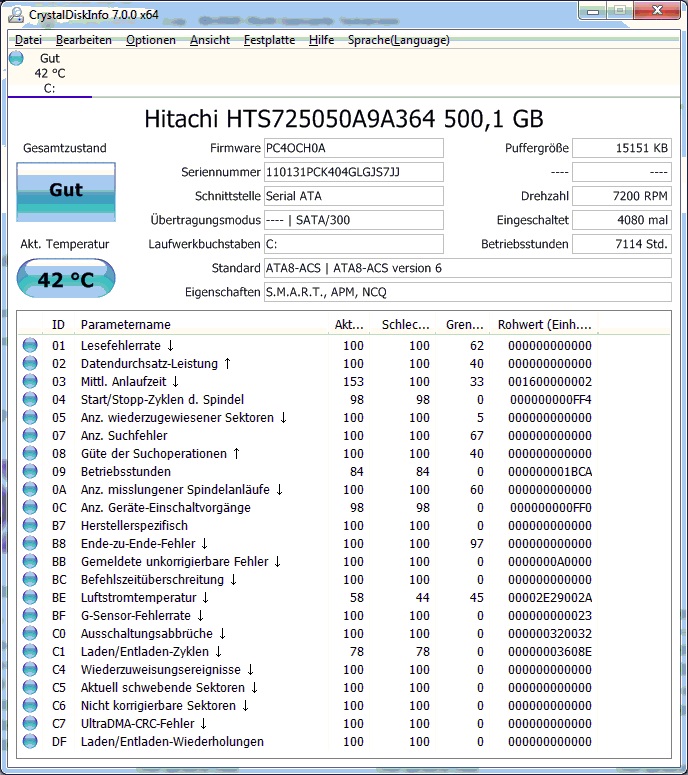This screenshot has width=688, height=775.
Task: Select the C: drive status icon in toolbar
Action: (16, 58)
